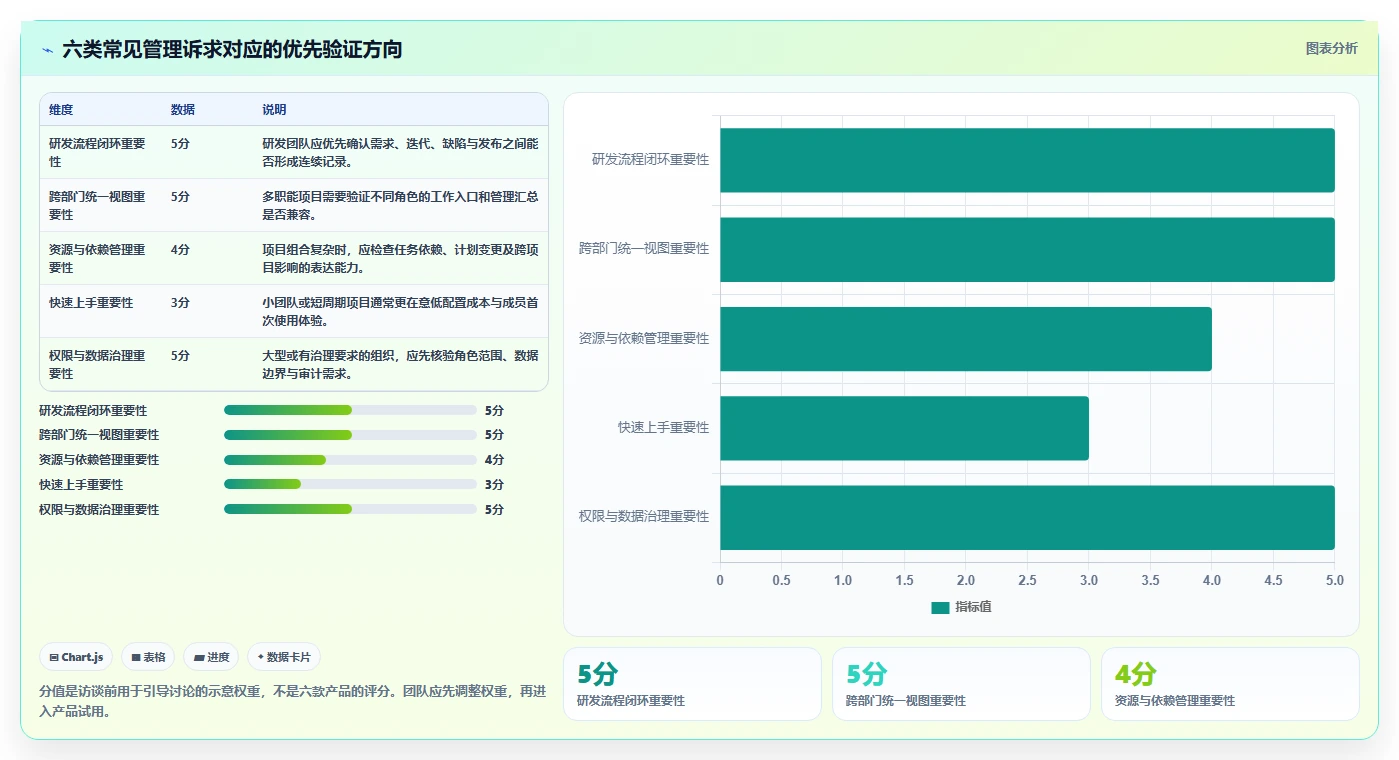The image size is (1399, 760).
Task: Click the 图表分析 label in the header
Action: point(1331,48)
